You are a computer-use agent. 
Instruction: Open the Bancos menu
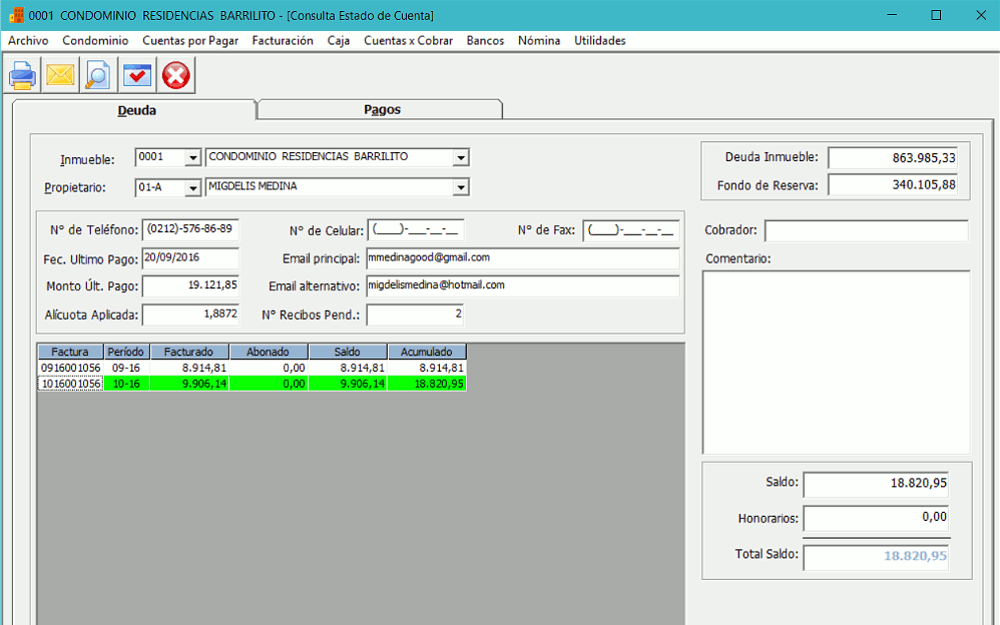coord(485,41)
